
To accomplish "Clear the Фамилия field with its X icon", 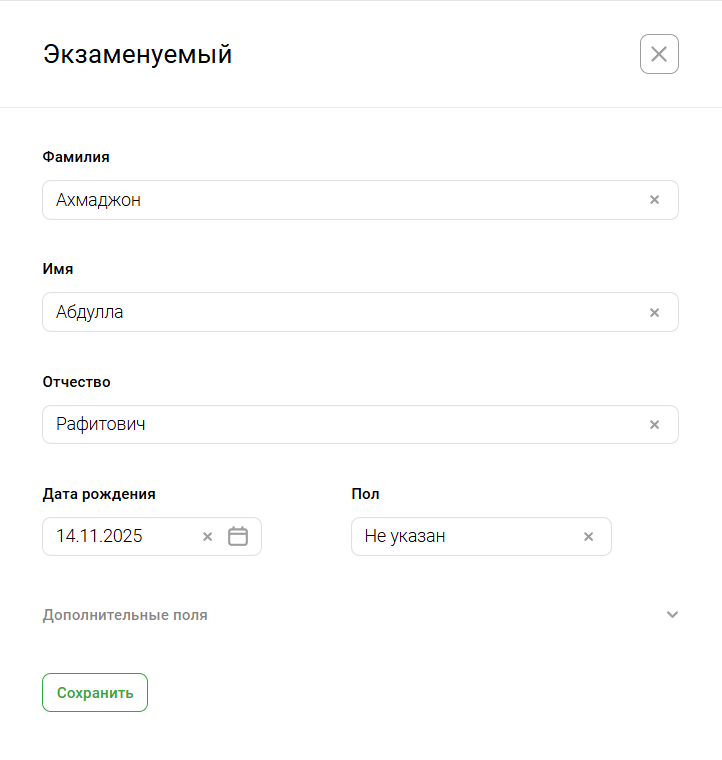I will coord(655,200).
